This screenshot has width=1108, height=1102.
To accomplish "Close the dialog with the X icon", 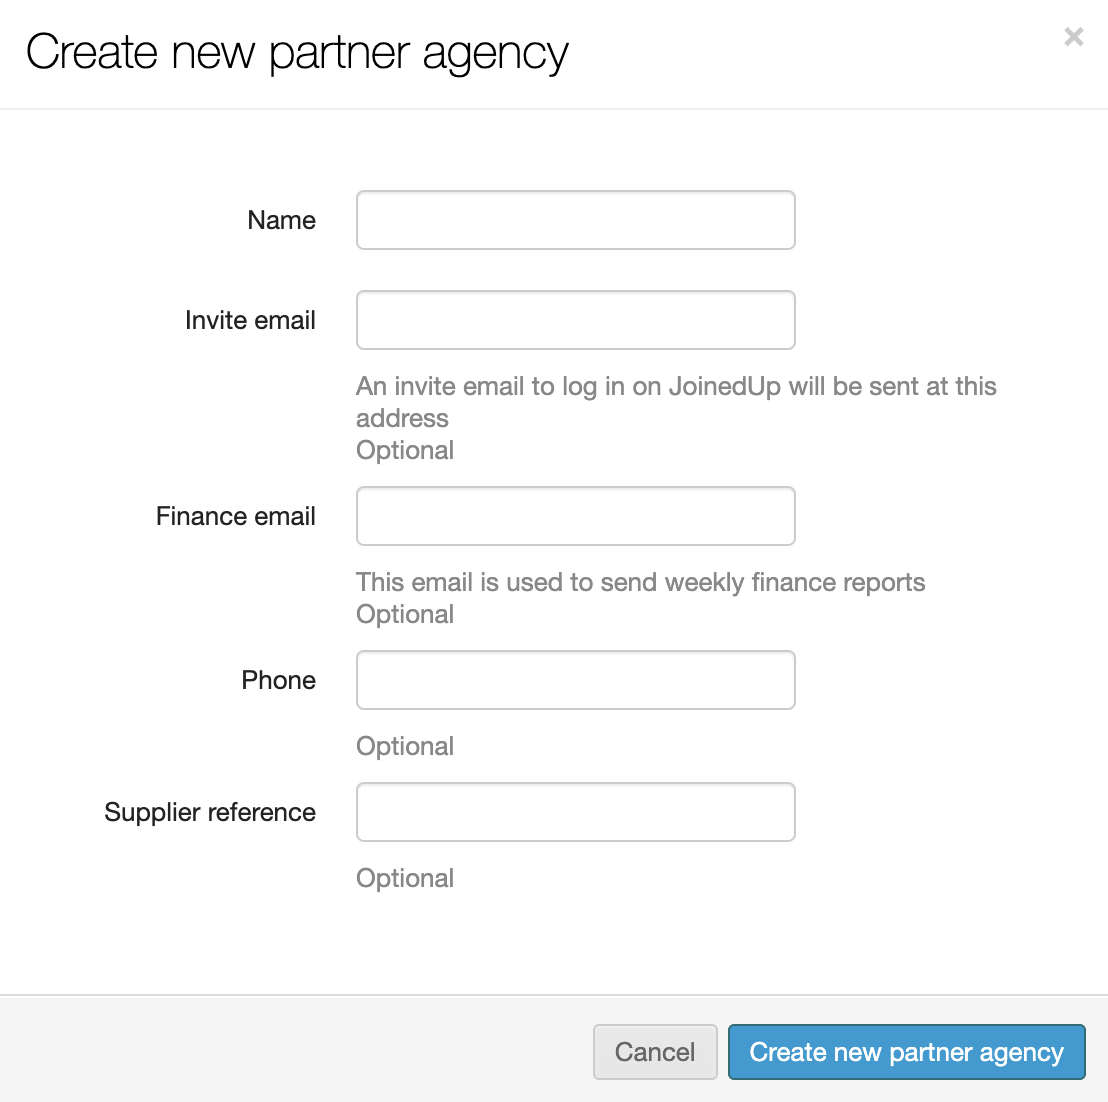I will pos(1074,38).
